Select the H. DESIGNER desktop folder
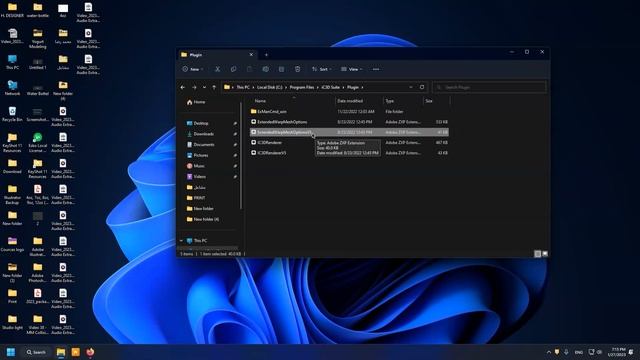 (12, 10)
